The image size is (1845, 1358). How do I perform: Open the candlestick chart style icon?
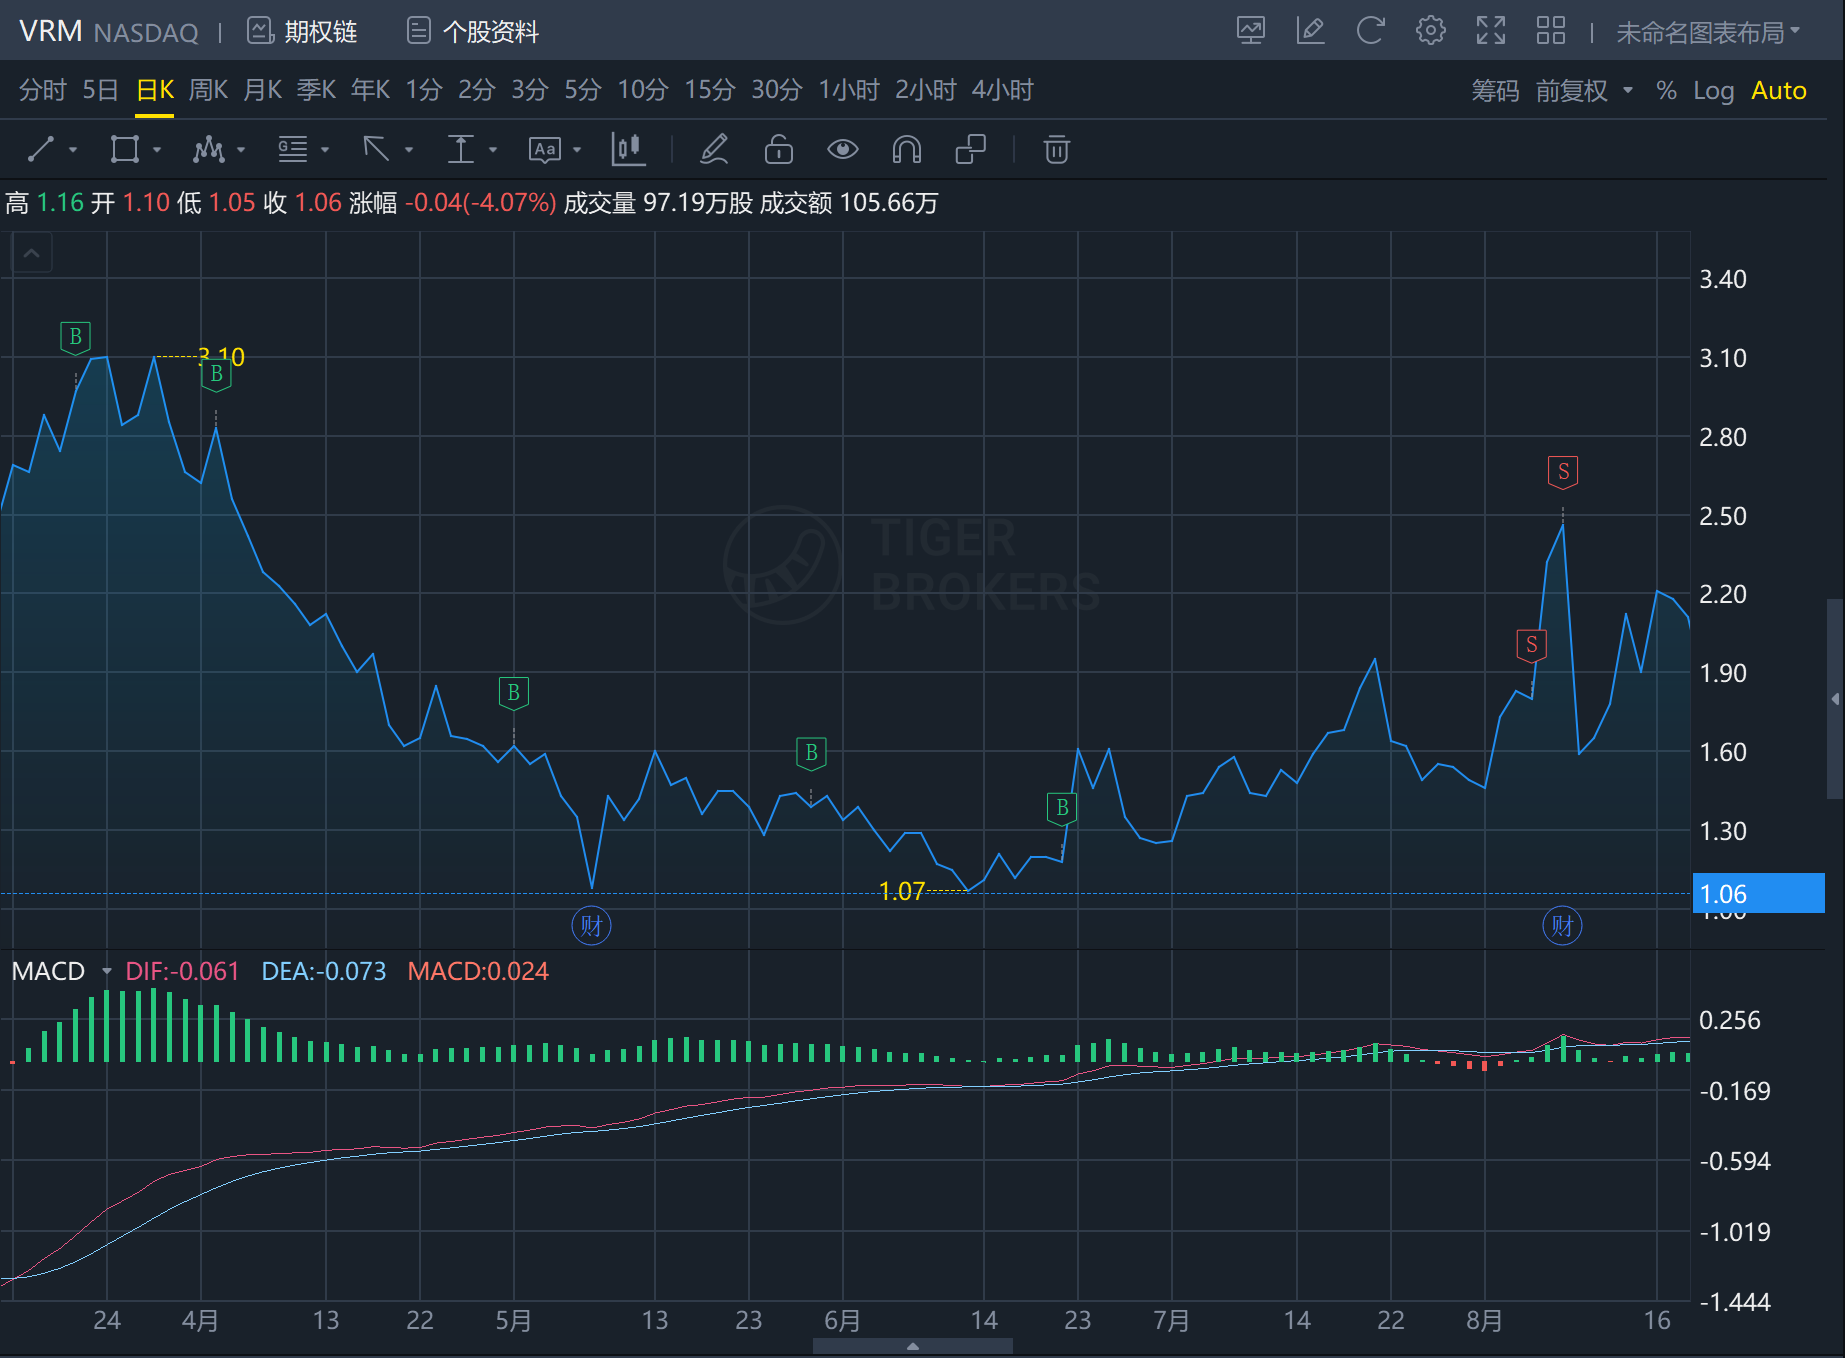tap(628, 150)
